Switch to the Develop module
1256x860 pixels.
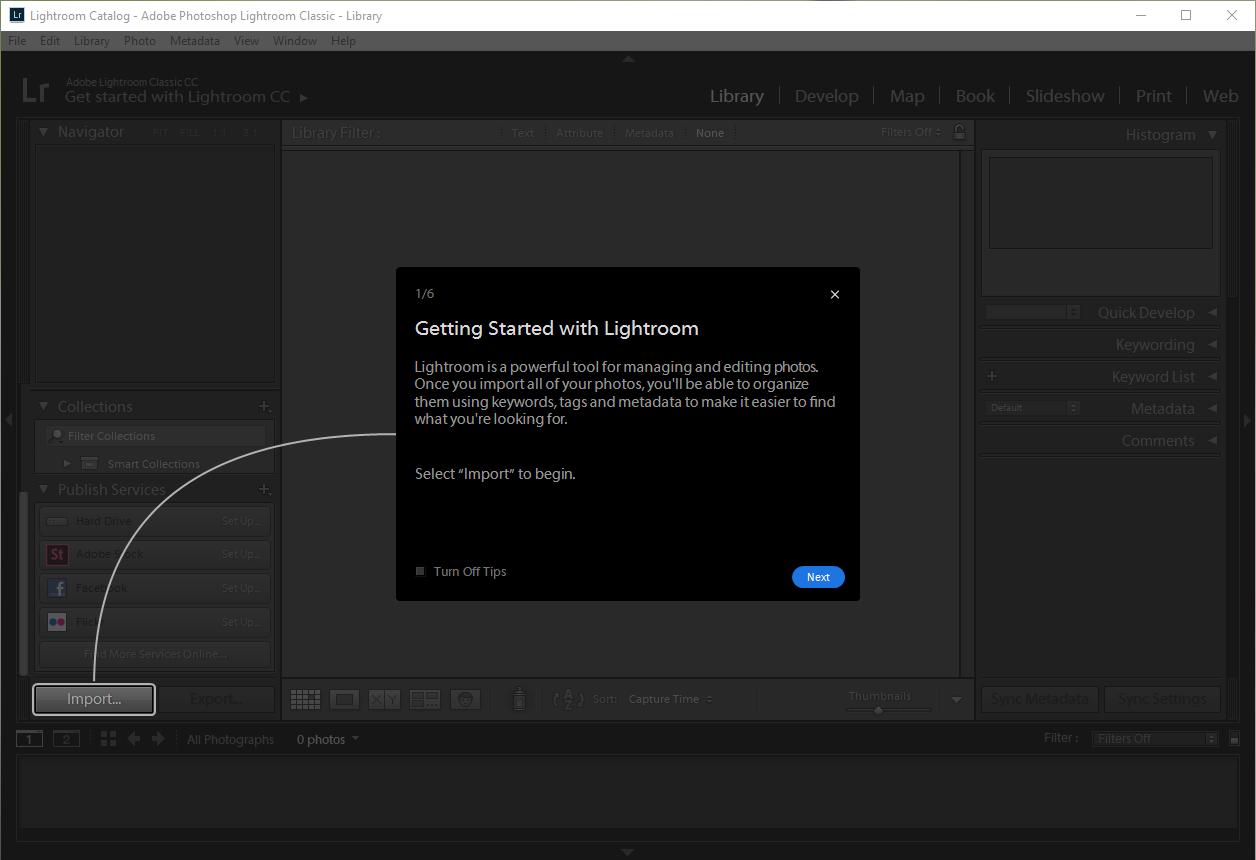click(826, 96)
